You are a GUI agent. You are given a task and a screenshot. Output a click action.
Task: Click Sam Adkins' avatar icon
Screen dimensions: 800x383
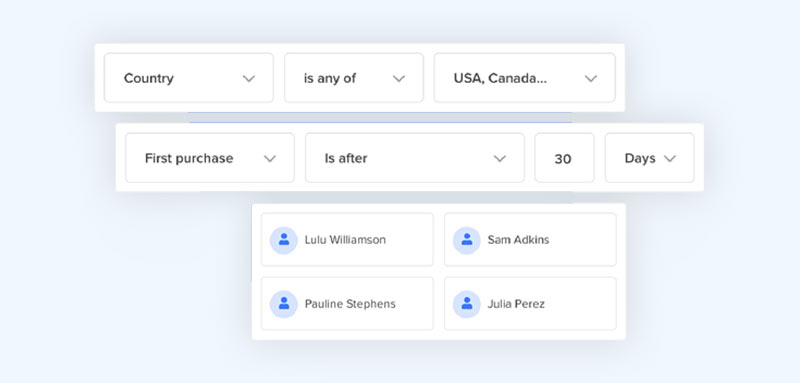[467, 240]
